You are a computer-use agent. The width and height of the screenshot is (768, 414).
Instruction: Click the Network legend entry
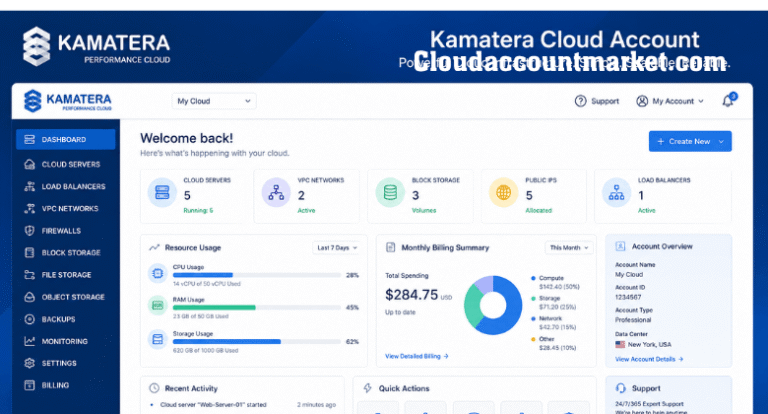(553, 323)
